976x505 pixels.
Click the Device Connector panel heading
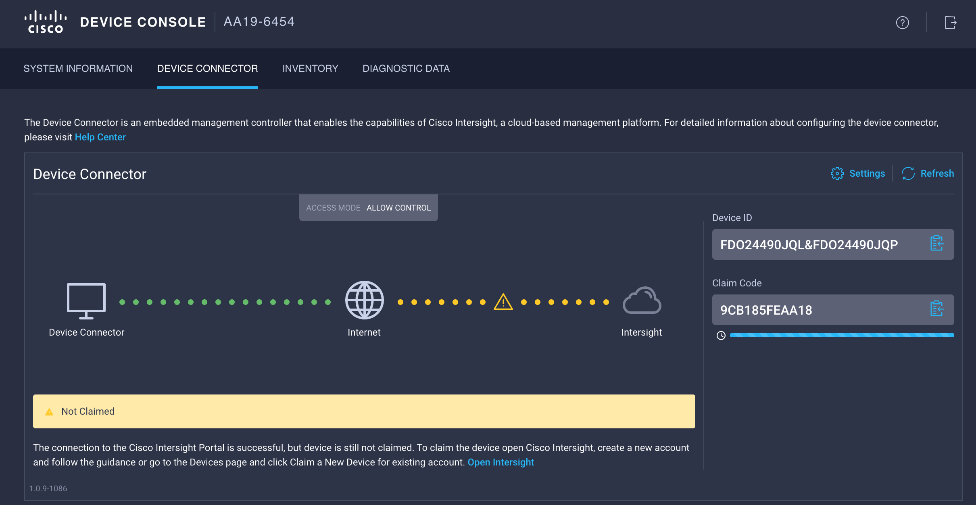click(x=90, y=174)
